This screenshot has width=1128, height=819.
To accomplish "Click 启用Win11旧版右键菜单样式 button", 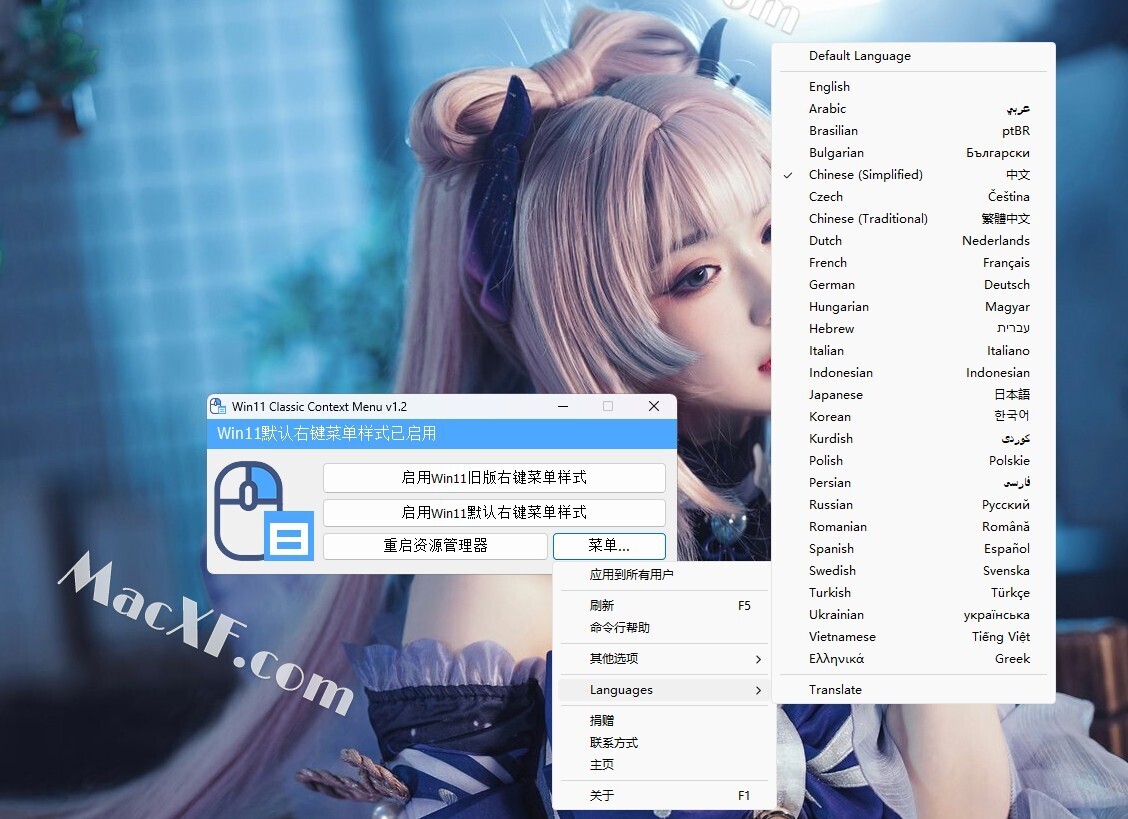I will coord(494,478).
